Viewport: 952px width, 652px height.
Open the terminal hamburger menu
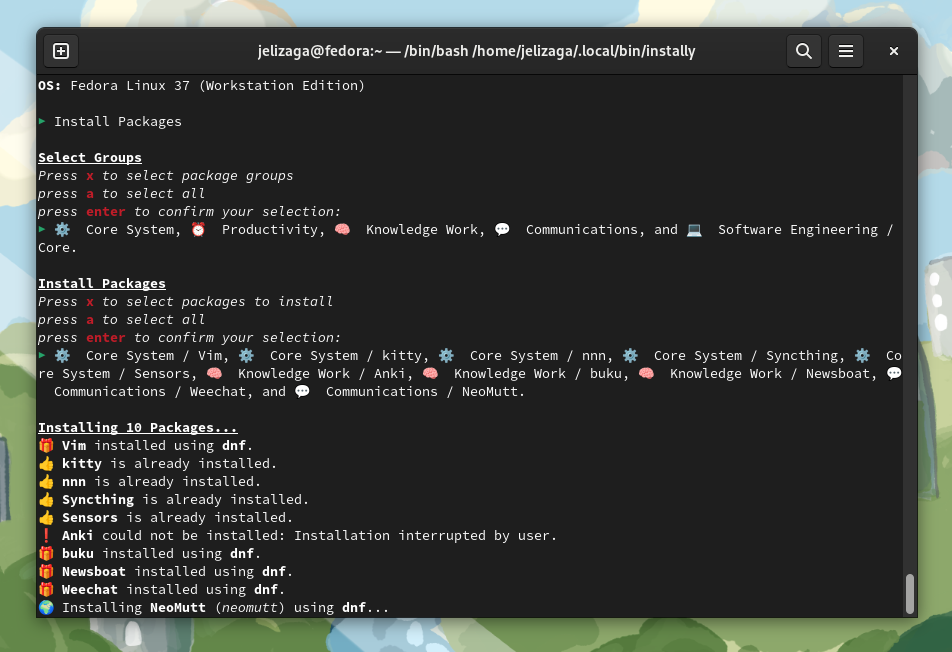846,51
